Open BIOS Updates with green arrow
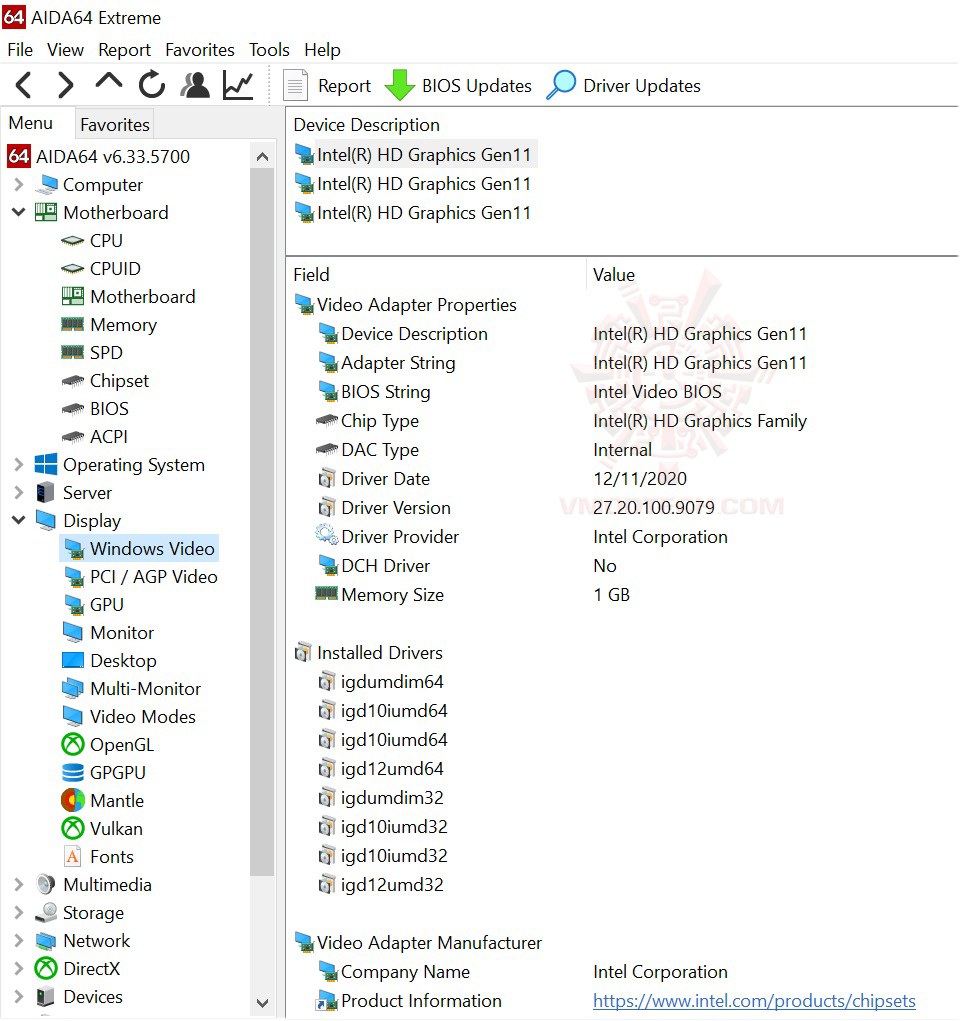This screenshot has width=961, height=1021. pyautogui.click(x=458, y=85)
